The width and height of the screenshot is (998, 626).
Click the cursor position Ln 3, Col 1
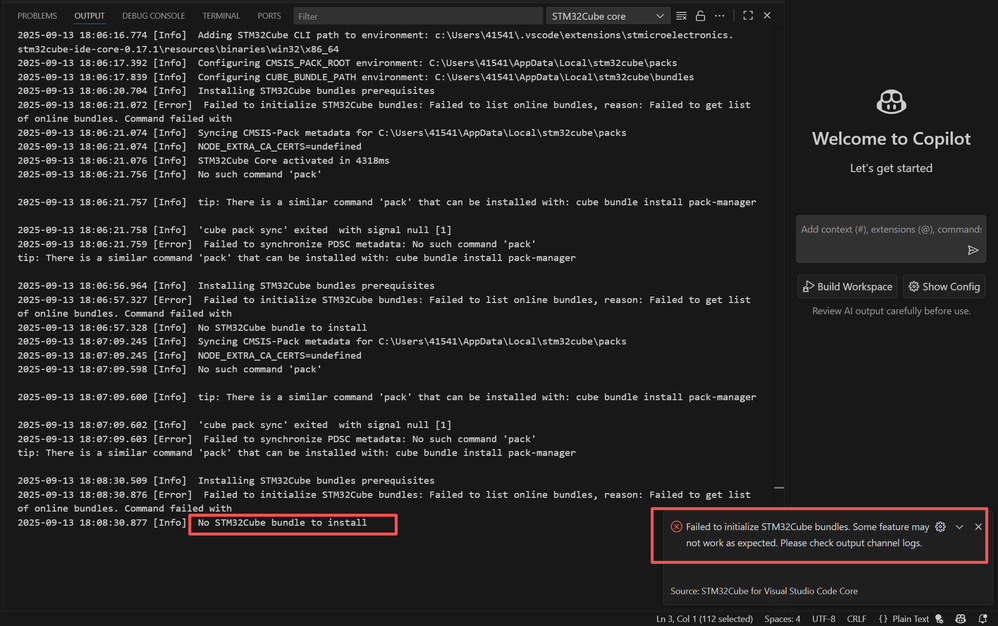705,619
